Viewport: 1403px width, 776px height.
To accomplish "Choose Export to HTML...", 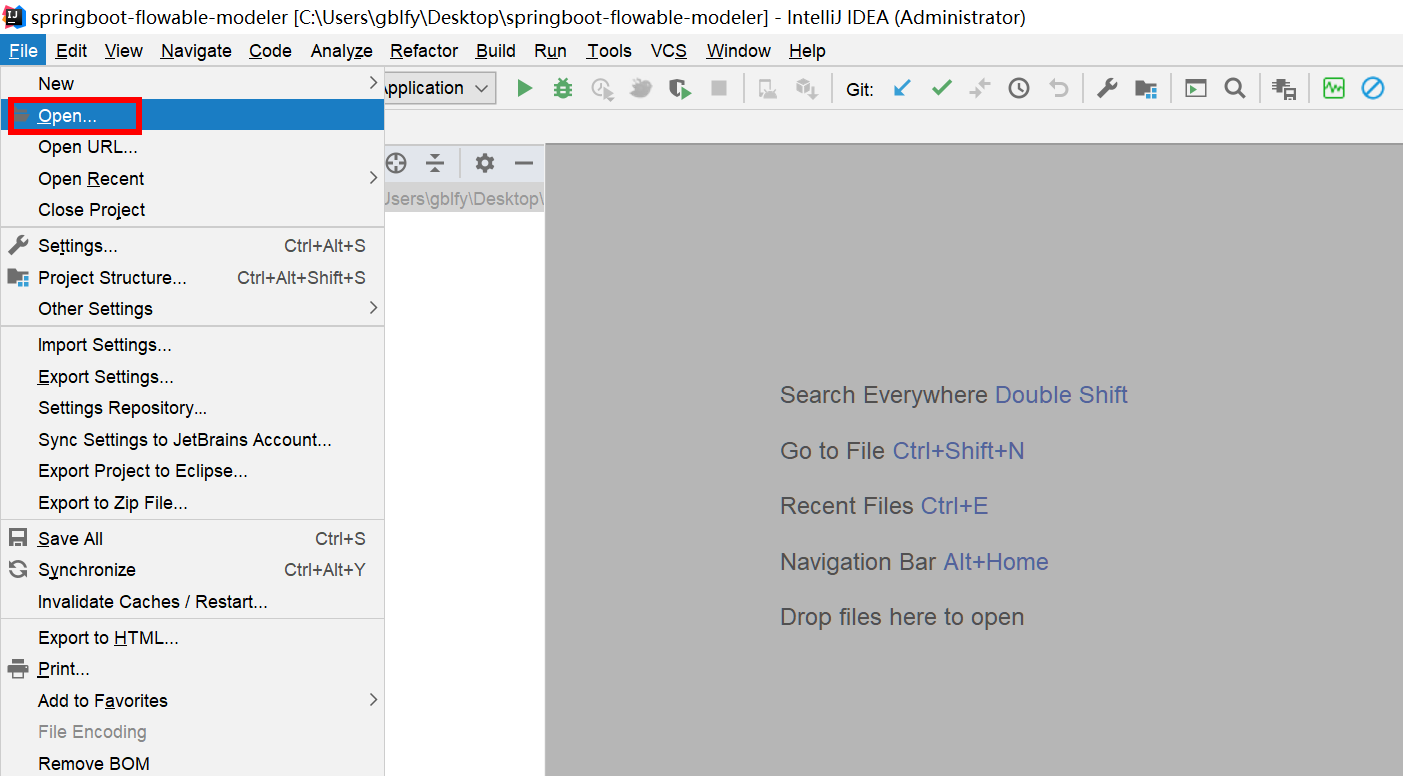I will coord(192,638).
